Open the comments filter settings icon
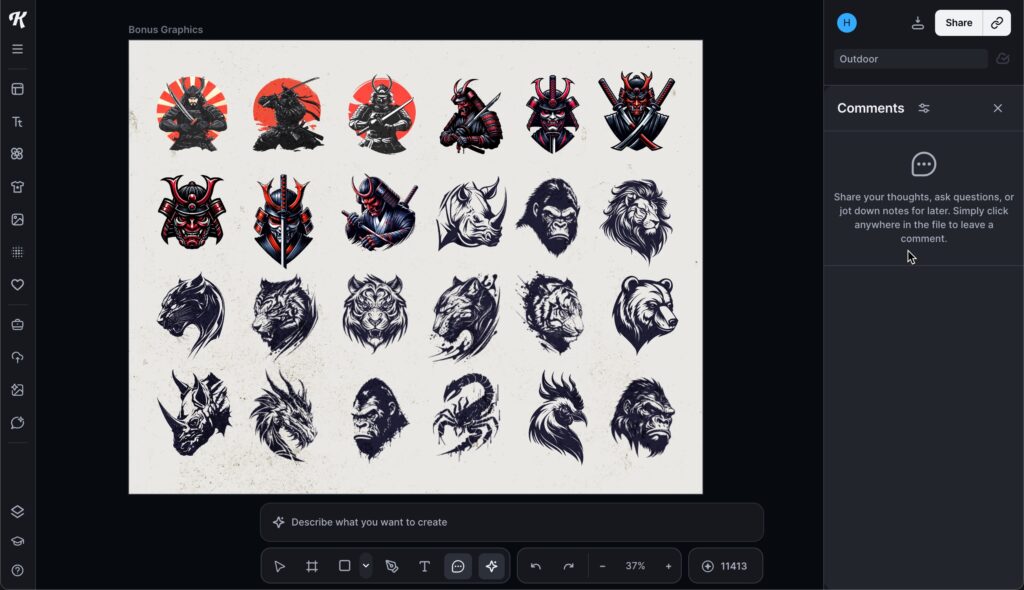This screenshot has height=590, width=1024. click(x=923, y=108)
